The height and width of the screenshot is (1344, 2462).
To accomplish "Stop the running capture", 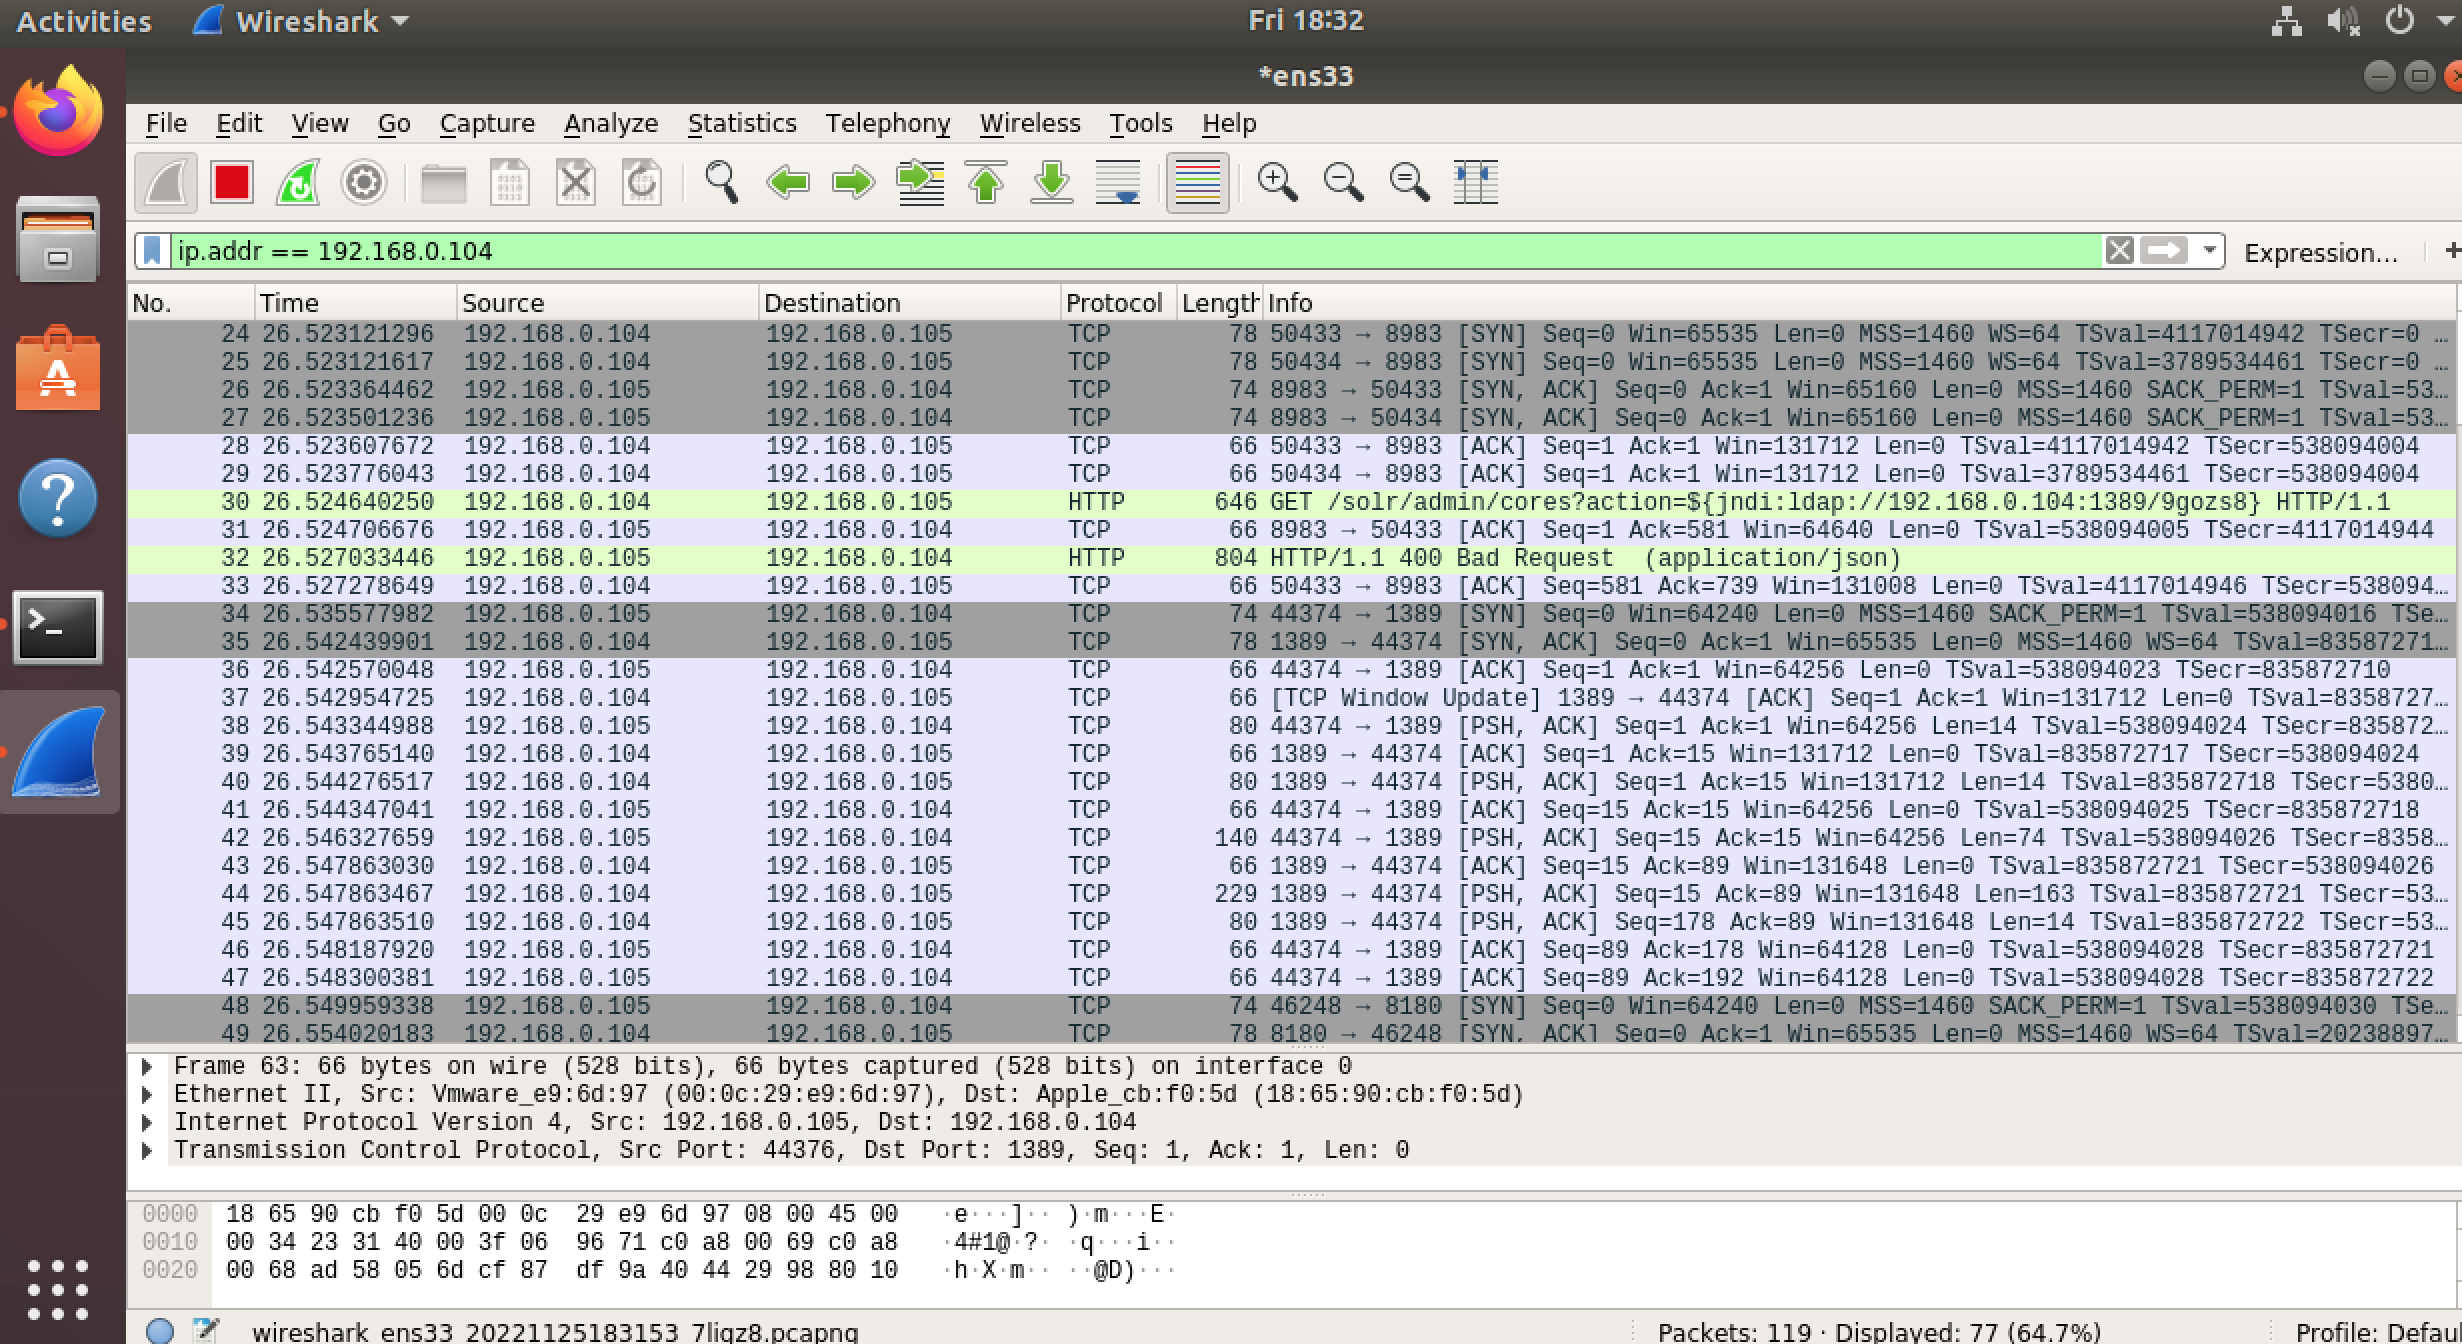I will click(x=231, y=183).
